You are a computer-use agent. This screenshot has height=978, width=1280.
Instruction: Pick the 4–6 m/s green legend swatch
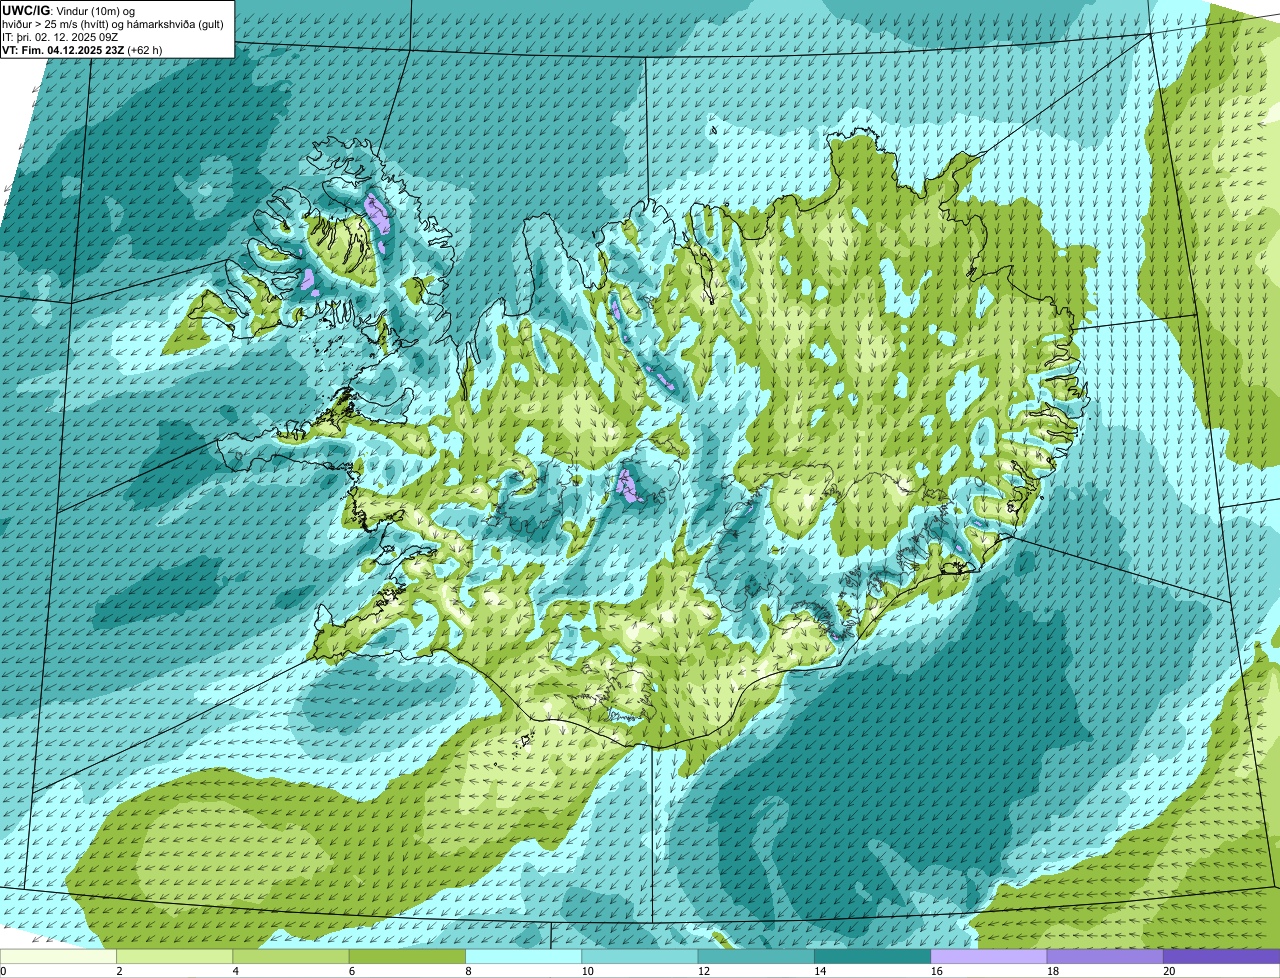click(x=291, y=956)
